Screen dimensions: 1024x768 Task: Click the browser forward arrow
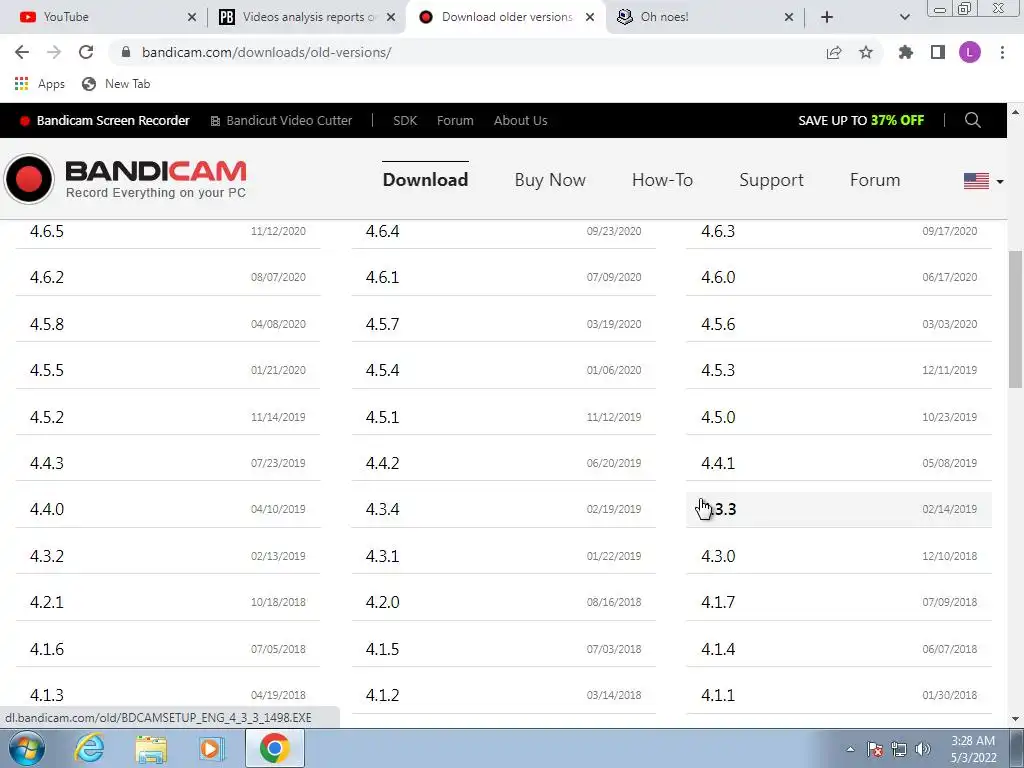pyautogui.click(x=54, y=52)
